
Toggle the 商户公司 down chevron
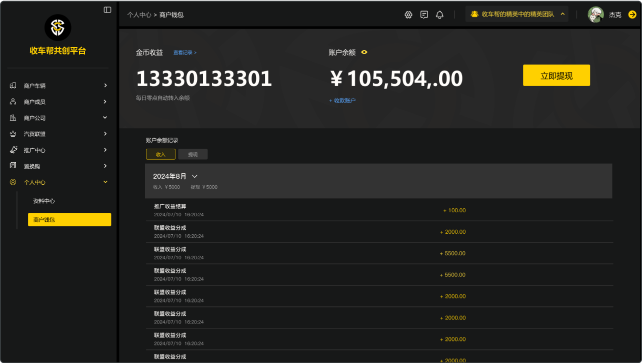pos(105,117)
